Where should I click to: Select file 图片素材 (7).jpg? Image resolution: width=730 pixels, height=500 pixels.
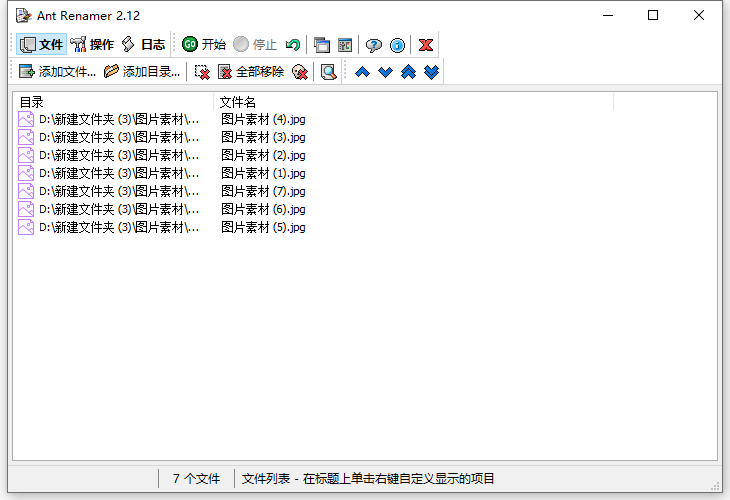click(263, 191)
